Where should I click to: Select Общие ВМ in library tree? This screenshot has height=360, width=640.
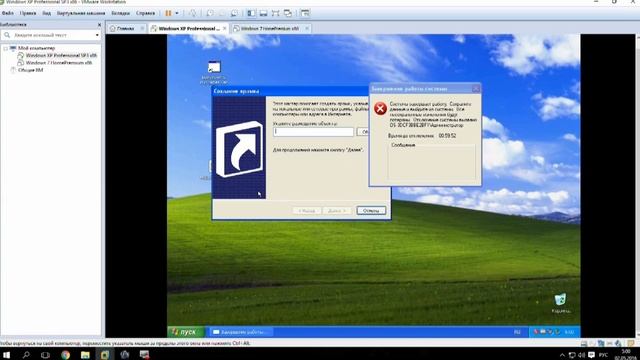tap(31, 70)
